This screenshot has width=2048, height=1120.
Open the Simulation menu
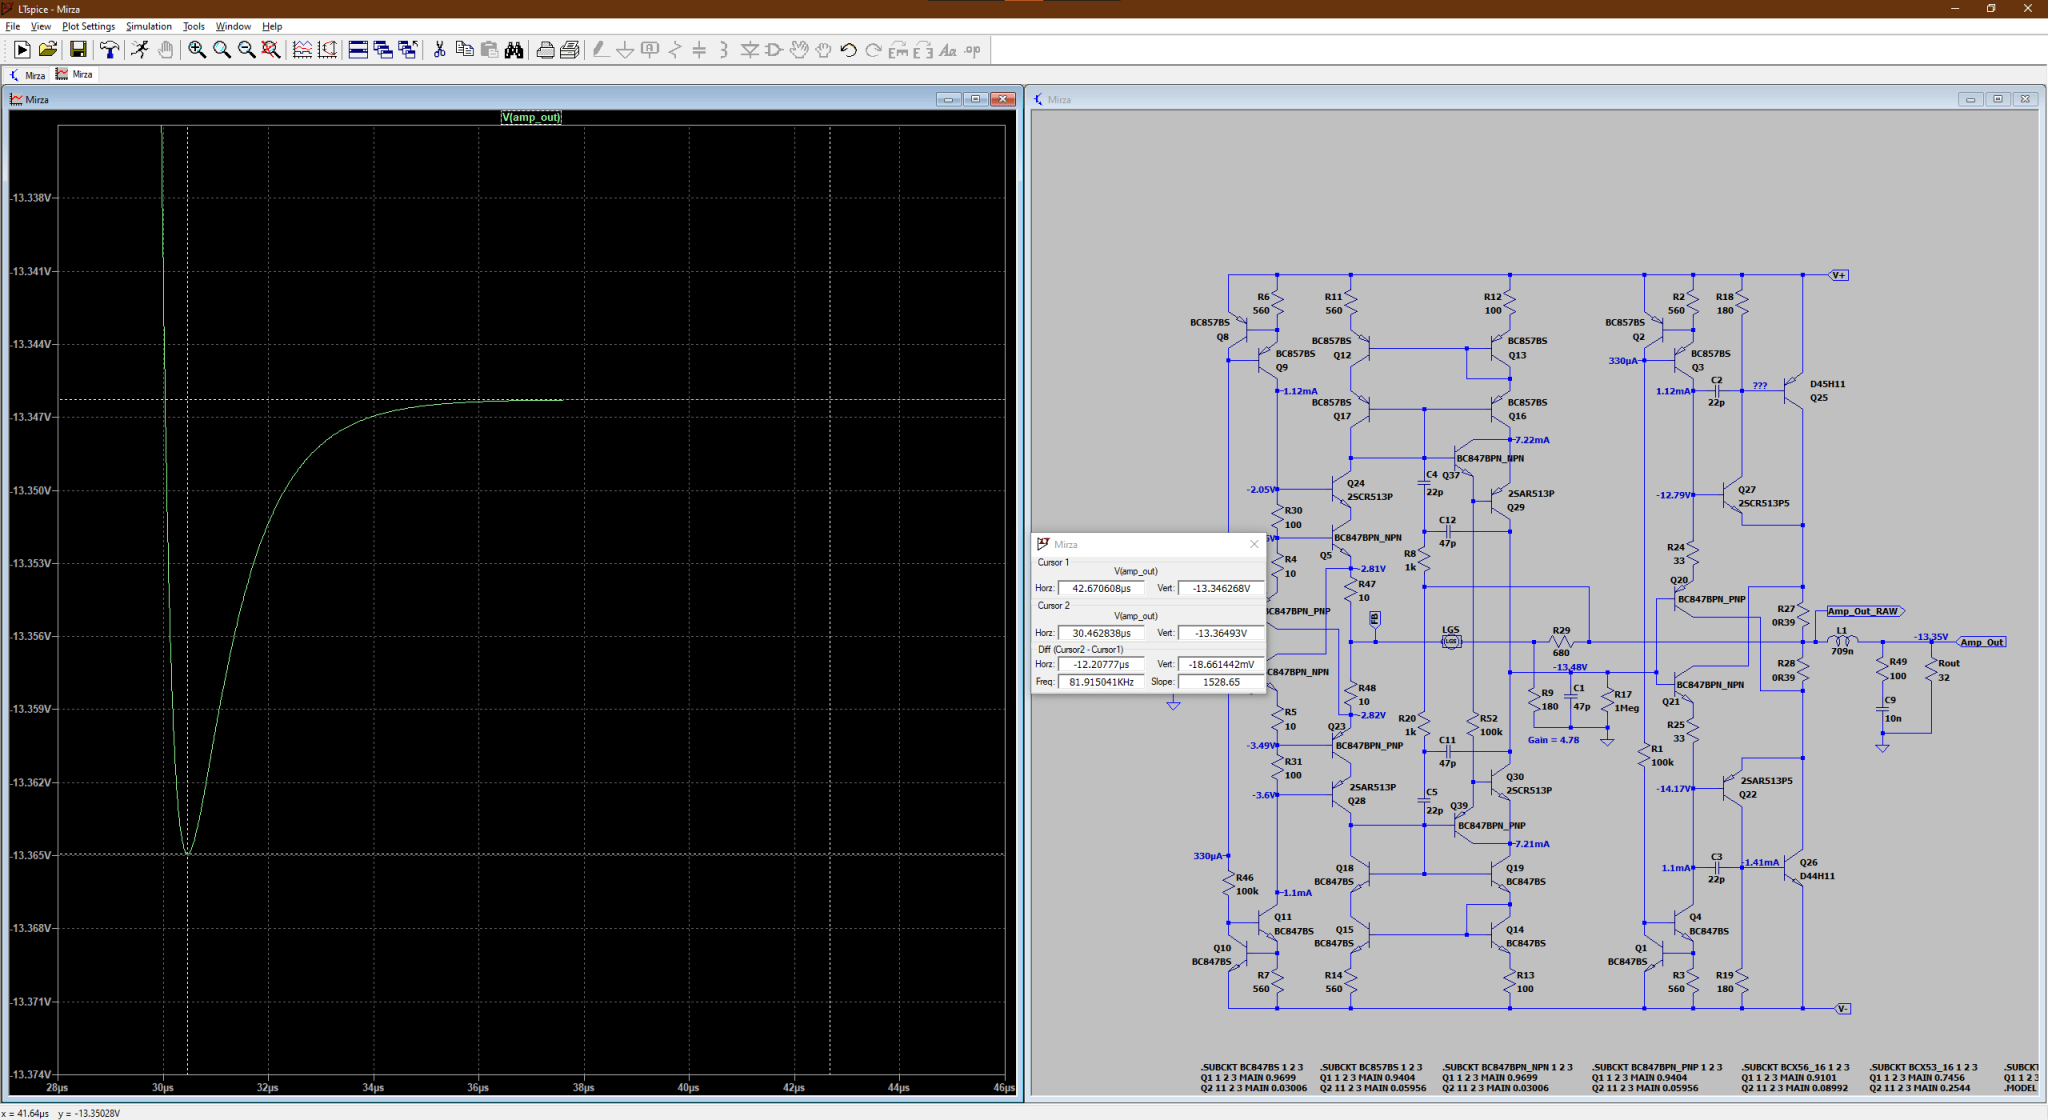(x=149, y=26)
